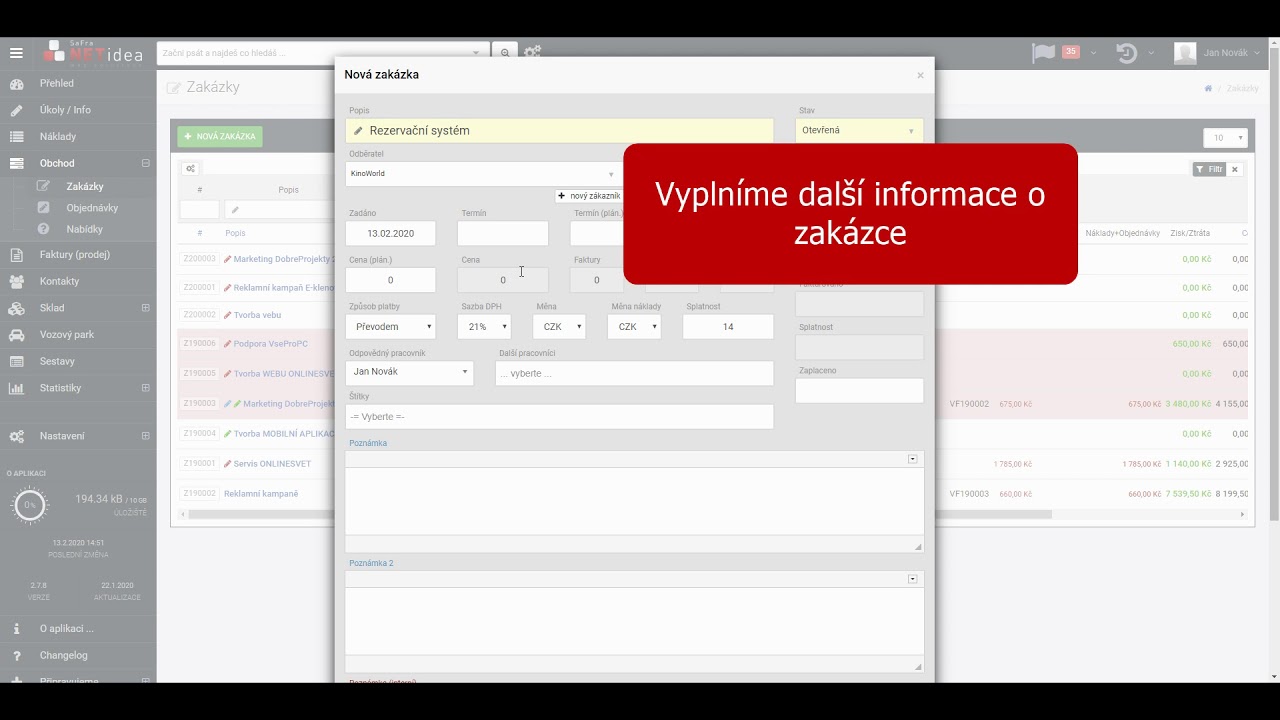The width and height of the screenshot is (1280, 720).
Task: Click the Štítky select field
Action: (x=560, y=416)
